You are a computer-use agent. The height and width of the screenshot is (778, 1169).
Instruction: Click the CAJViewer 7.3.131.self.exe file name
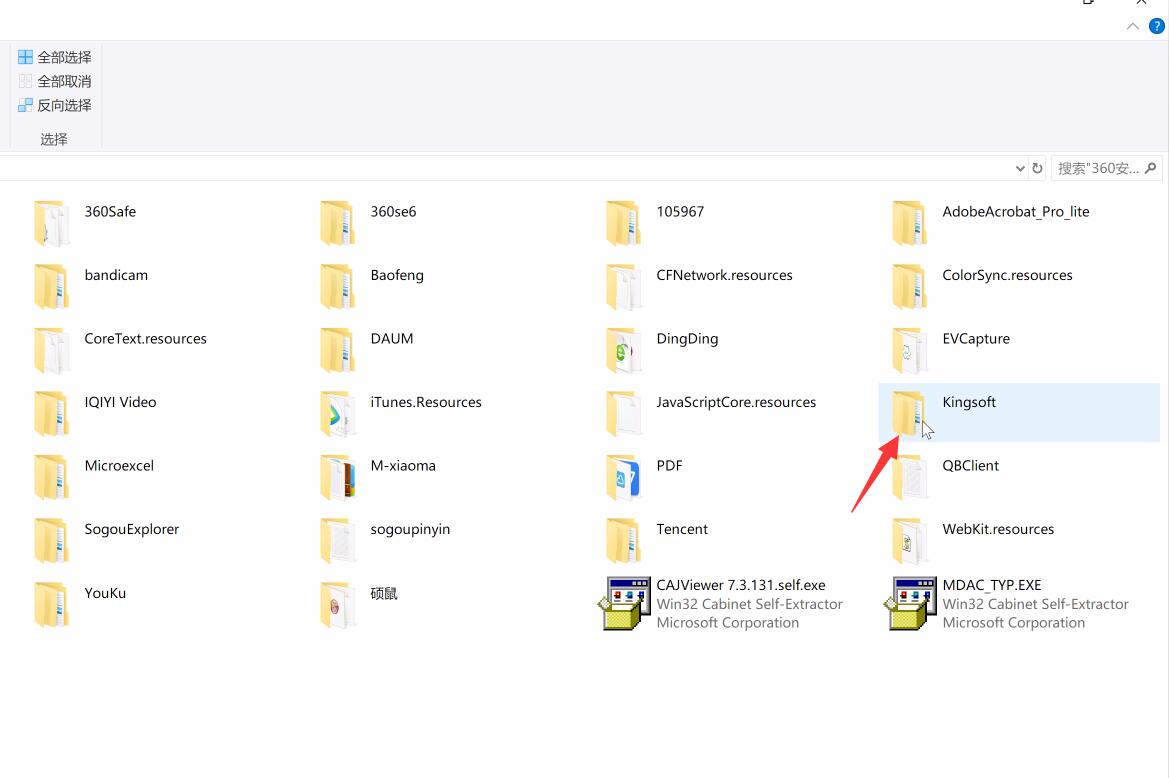point(740,585)
